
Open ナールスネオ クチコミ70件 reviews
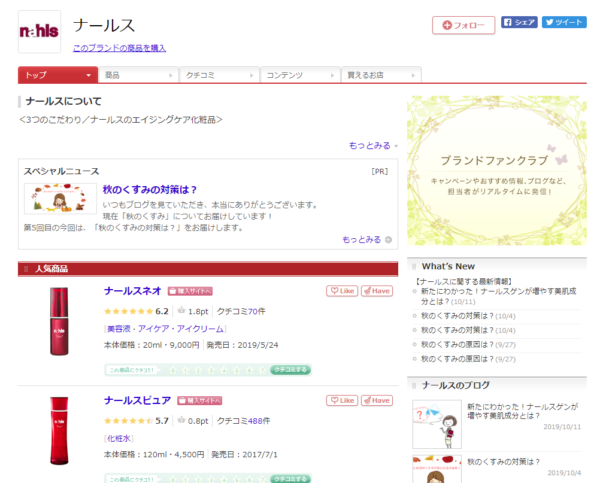click(x=241, y=312)
